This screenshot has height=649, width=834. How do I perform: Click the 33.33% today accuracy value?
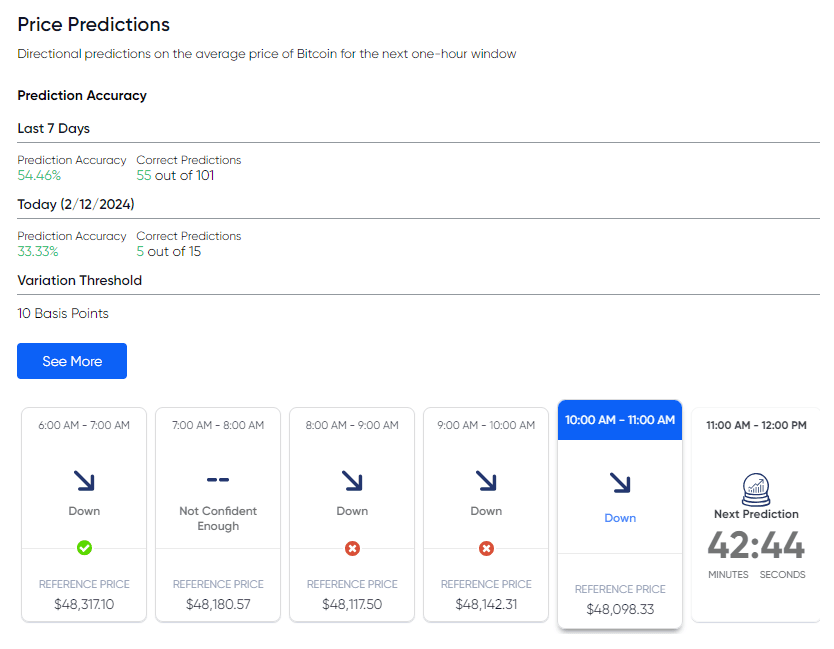pyautogui.click(x=39, y=251)
